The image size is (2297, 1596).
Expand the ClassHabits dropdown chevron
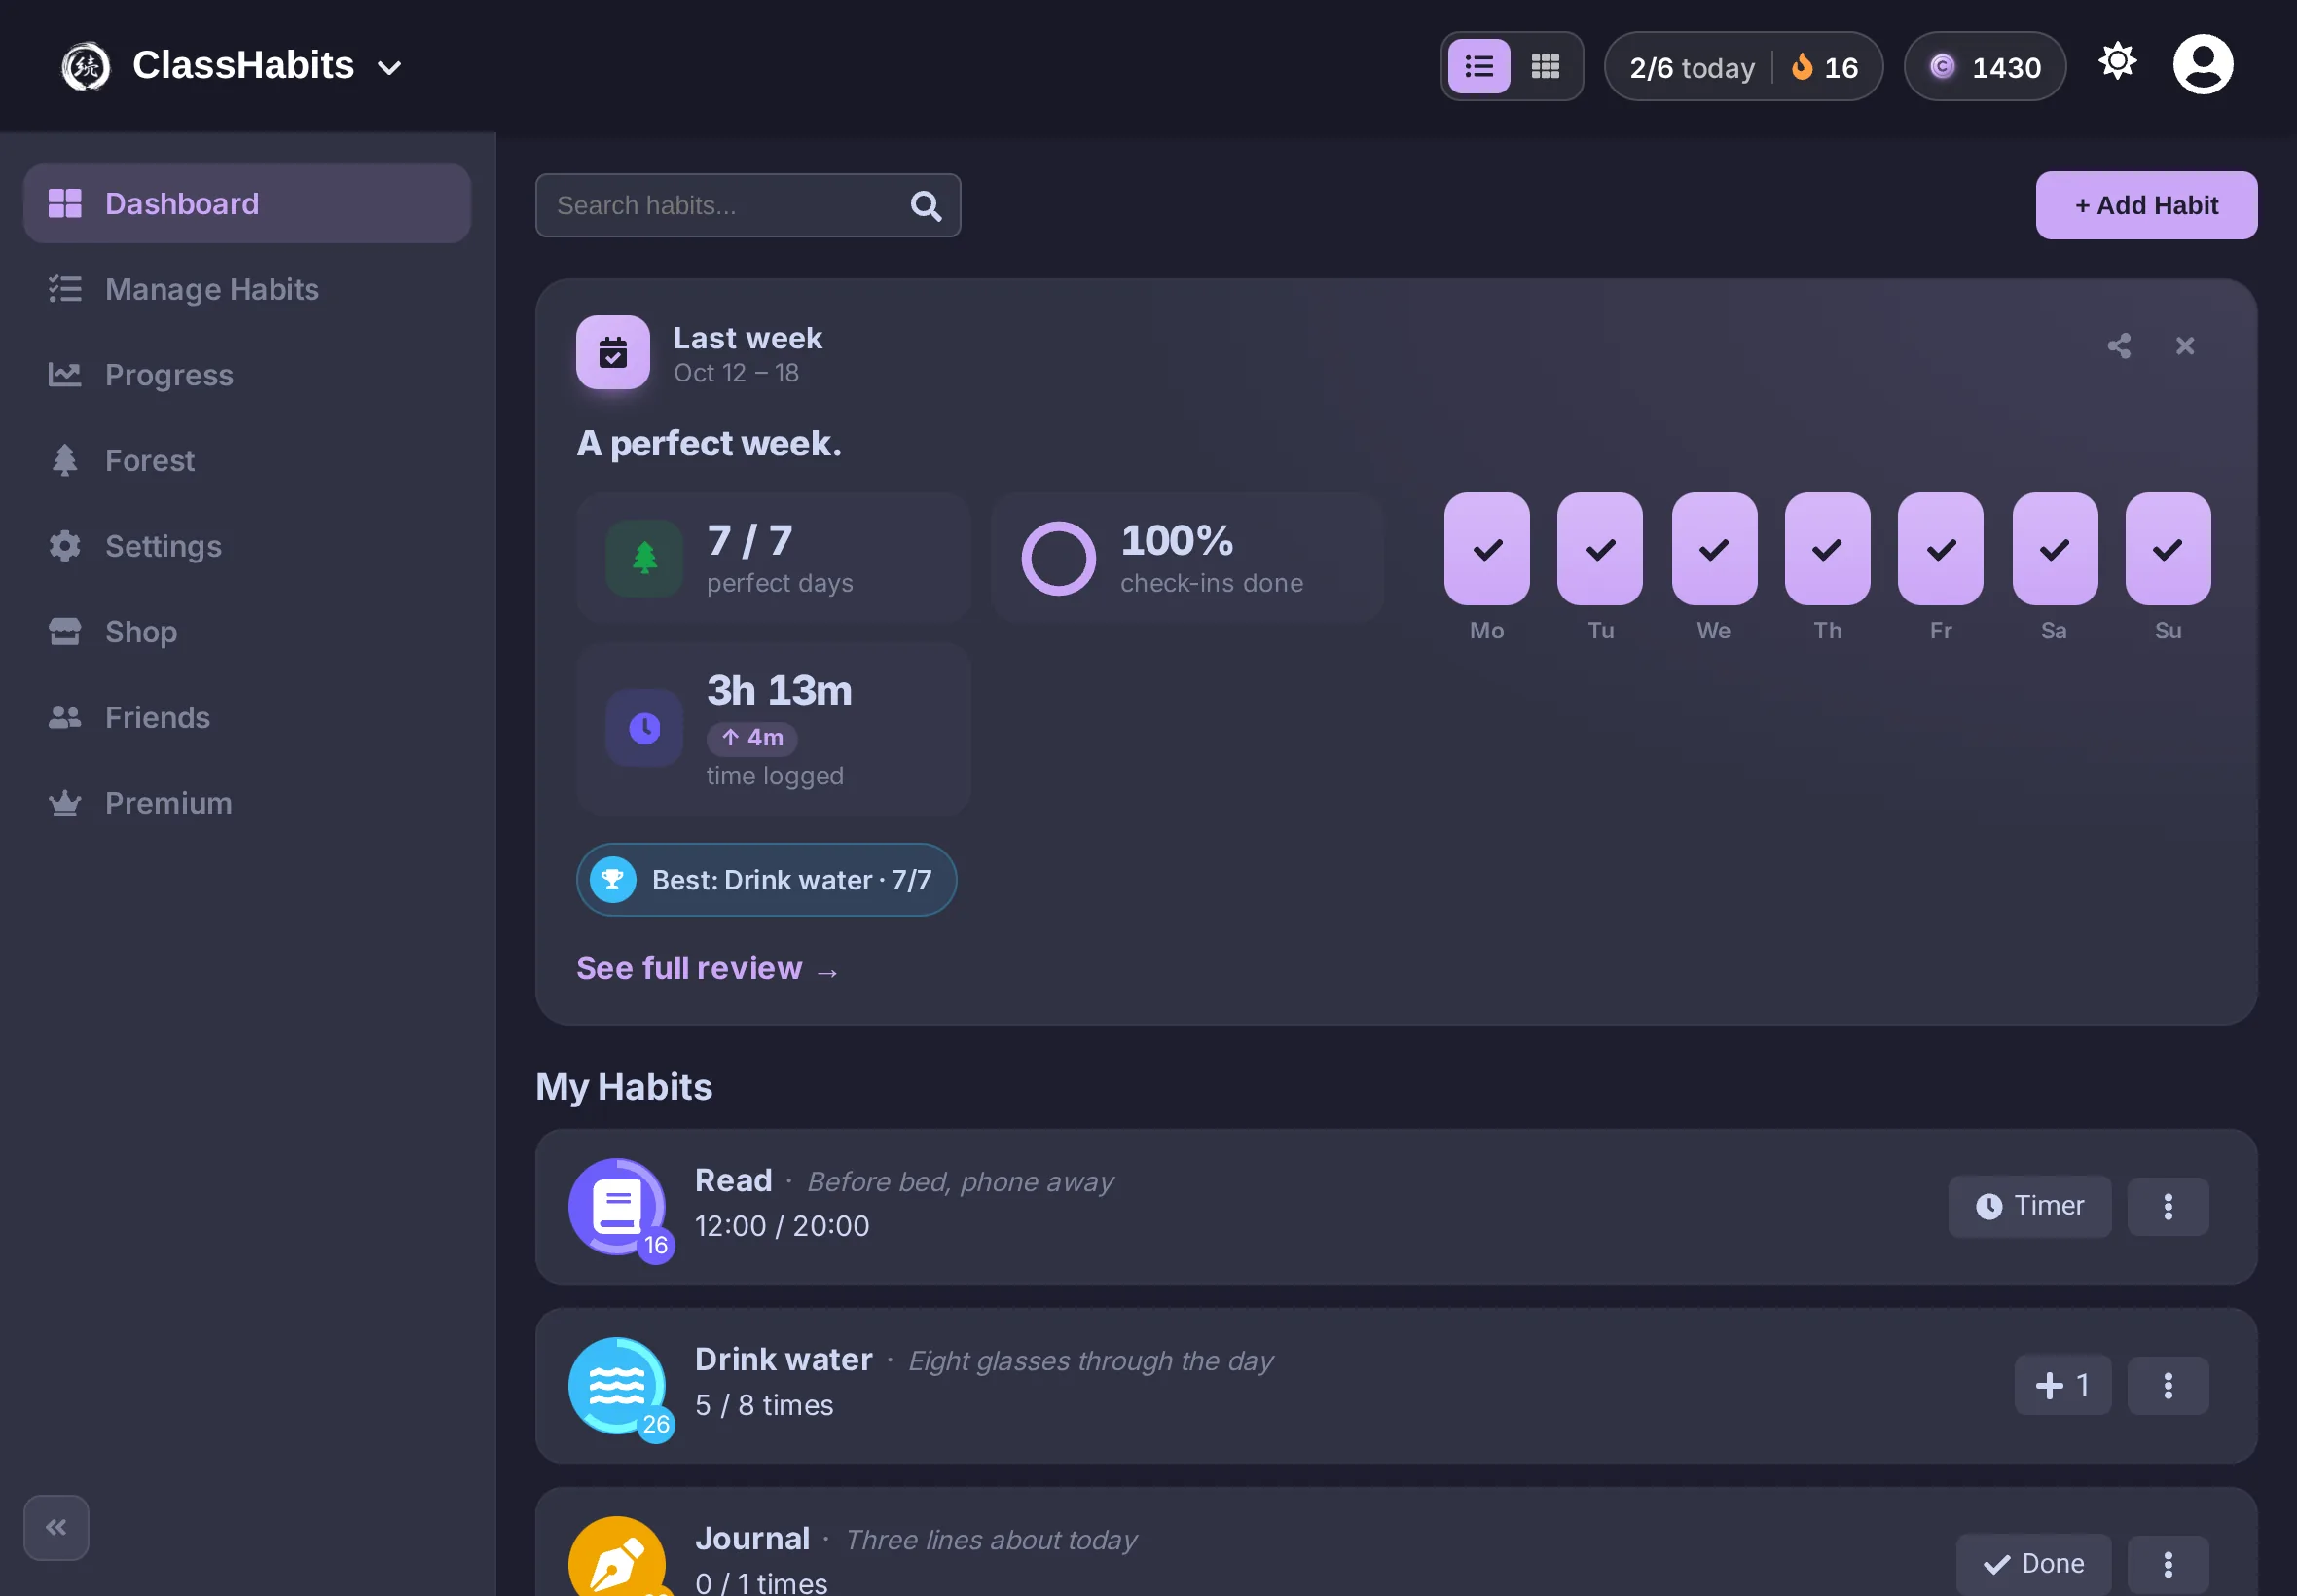pos(389,68)
